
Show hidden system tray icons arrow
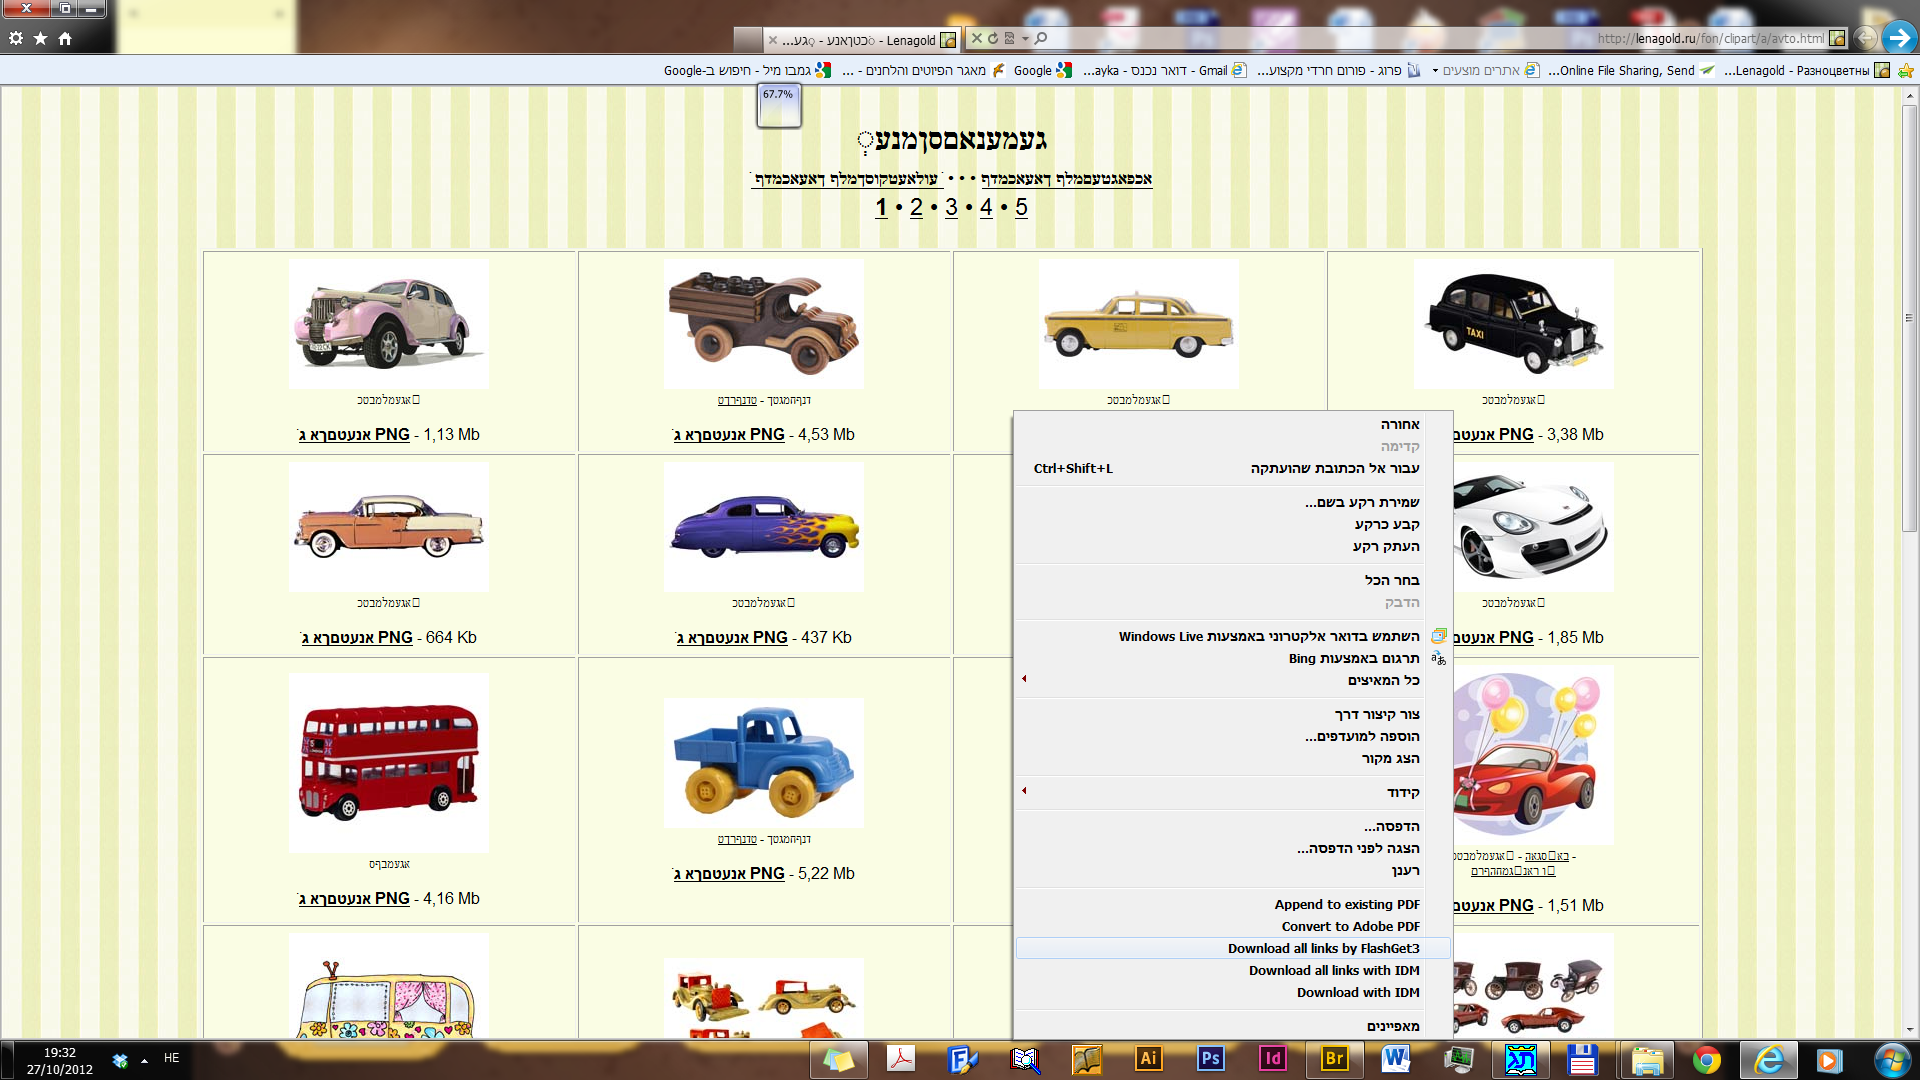pyautogui.click(x=144, y=1059)
